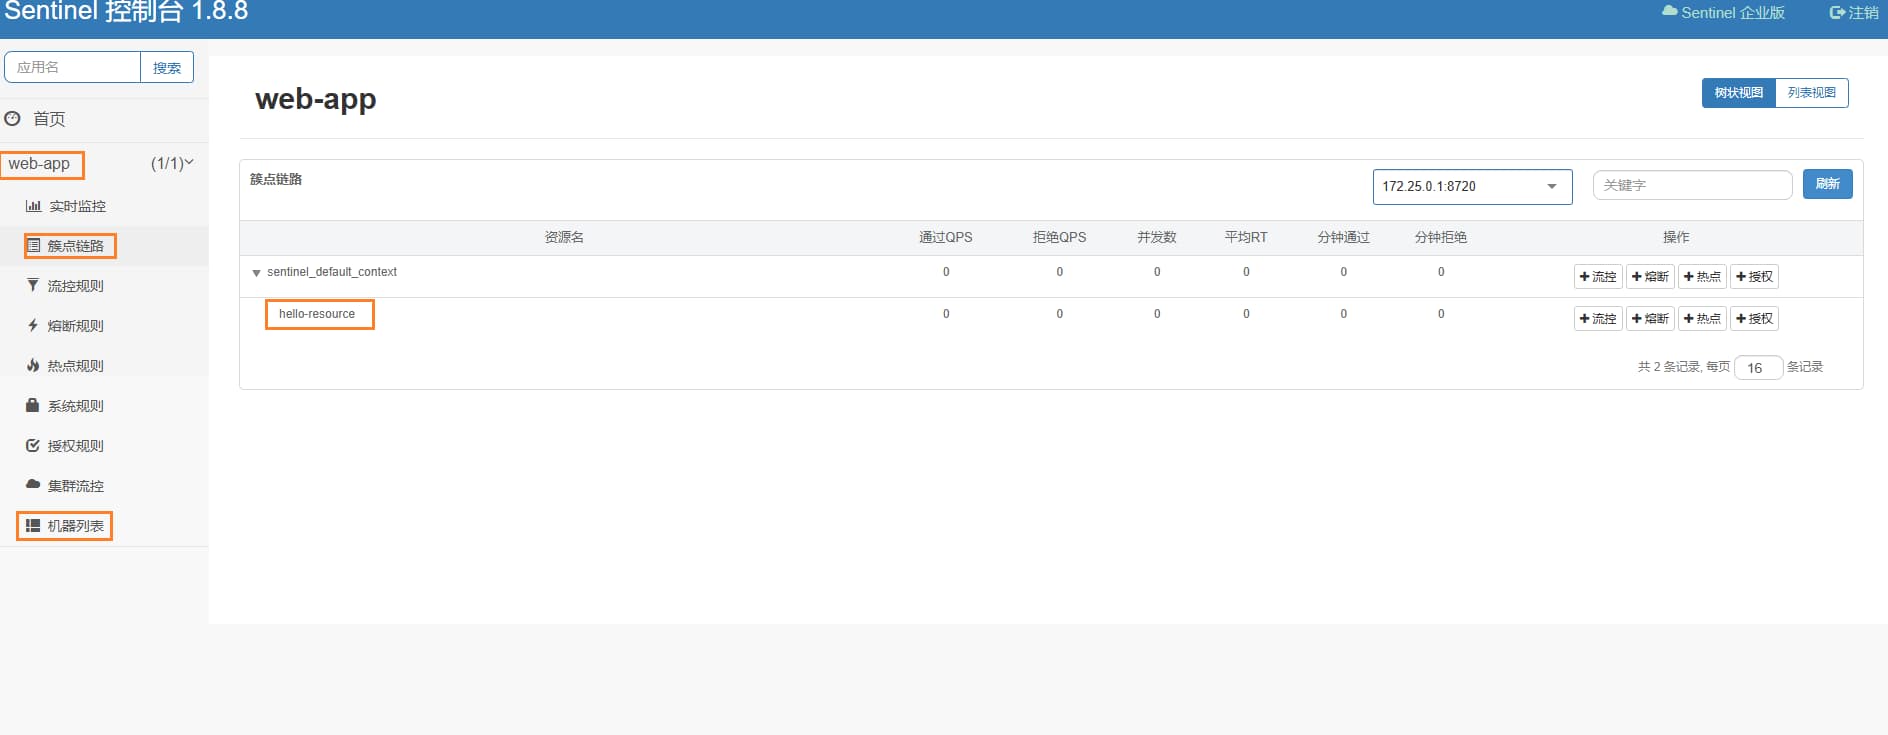The image size is (1888, 735).
Task: Click the home clock icon beside 首页
Action: tap(12, 118)
